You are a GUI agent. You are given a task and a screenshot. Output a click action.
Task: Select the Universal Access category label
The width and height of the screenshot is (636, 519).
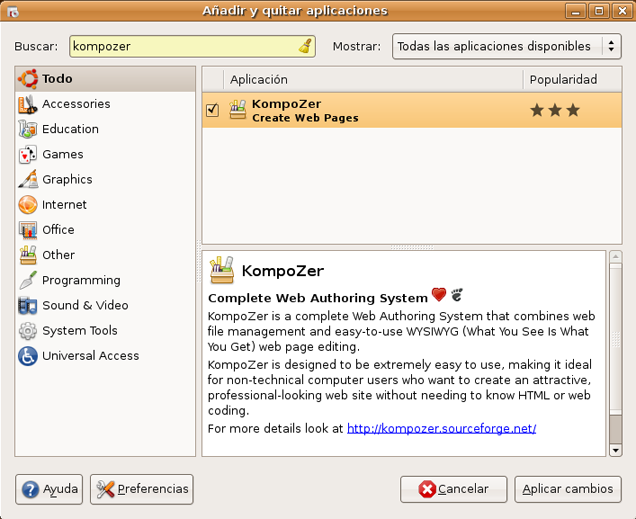pos(91,356)
